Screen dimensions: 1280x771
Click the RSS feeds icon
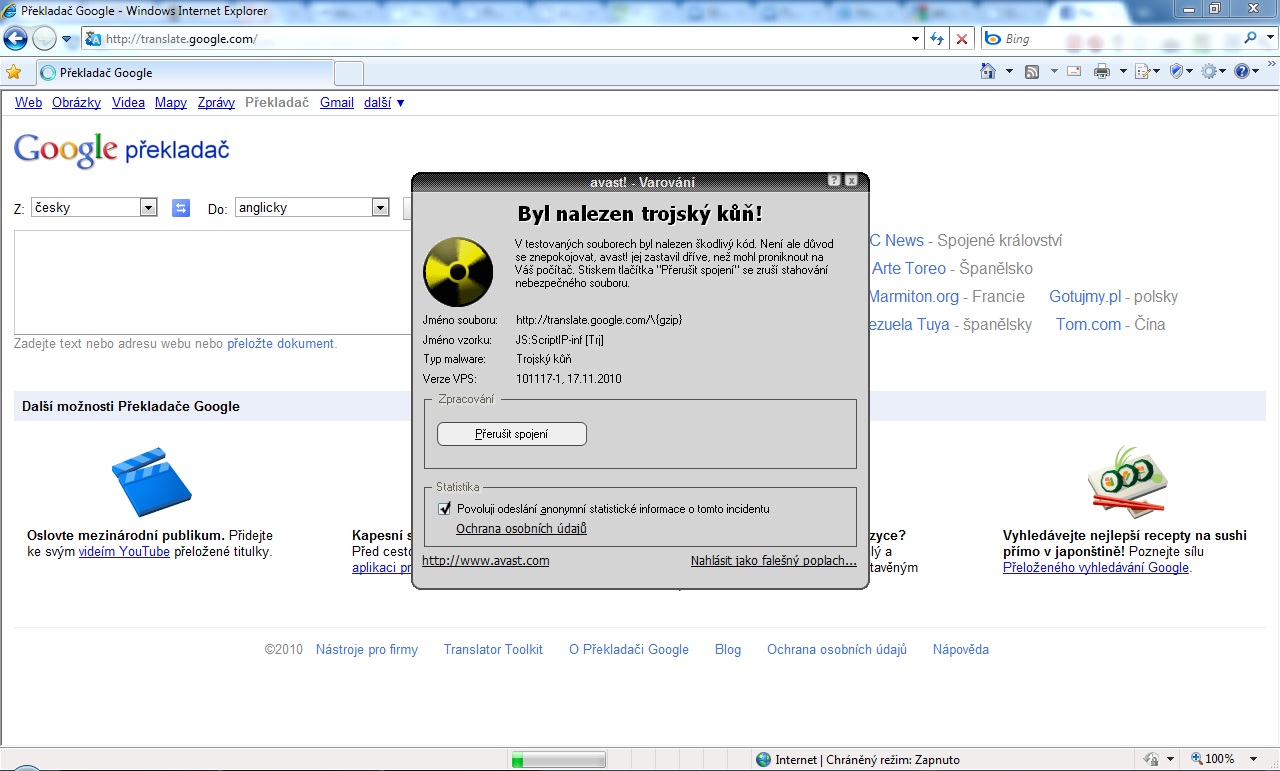(1032, 71)
